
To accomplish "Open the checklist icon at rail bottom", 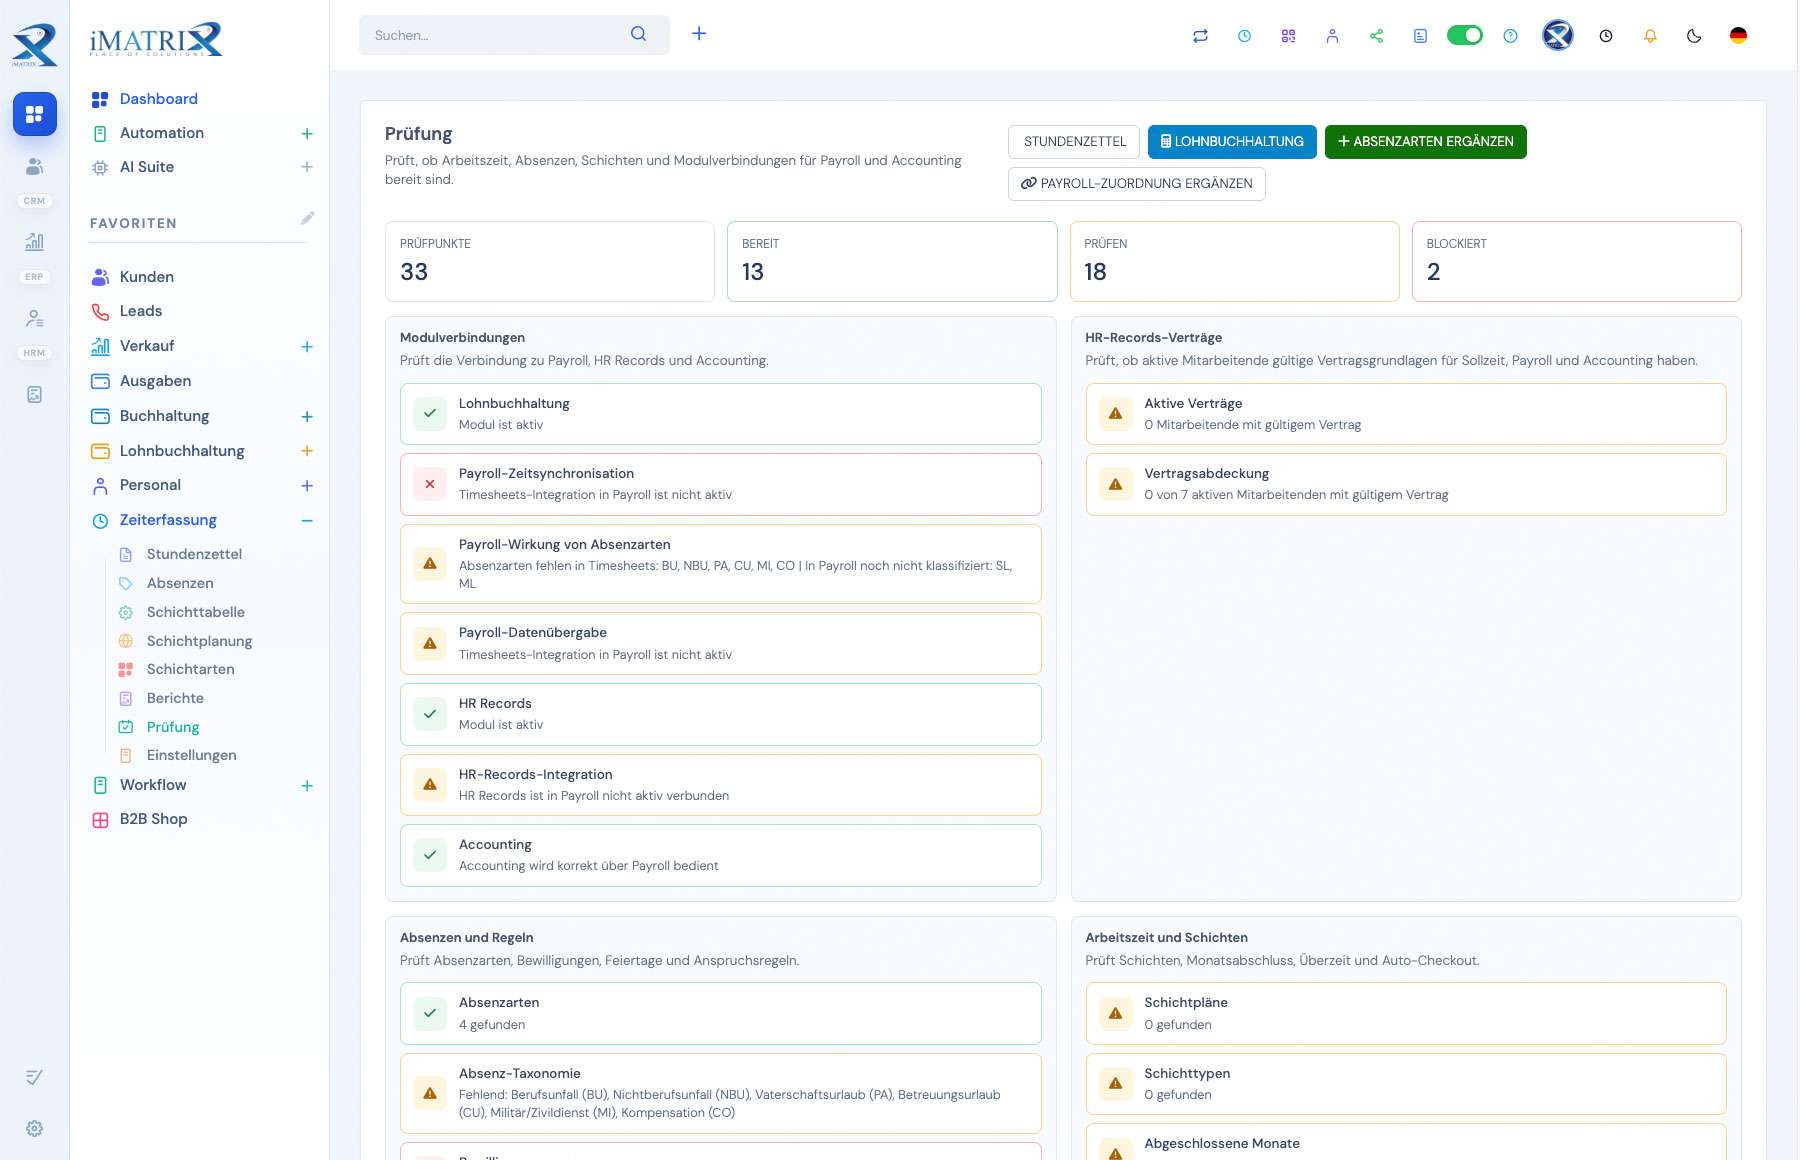I will tap(34, 1077).
